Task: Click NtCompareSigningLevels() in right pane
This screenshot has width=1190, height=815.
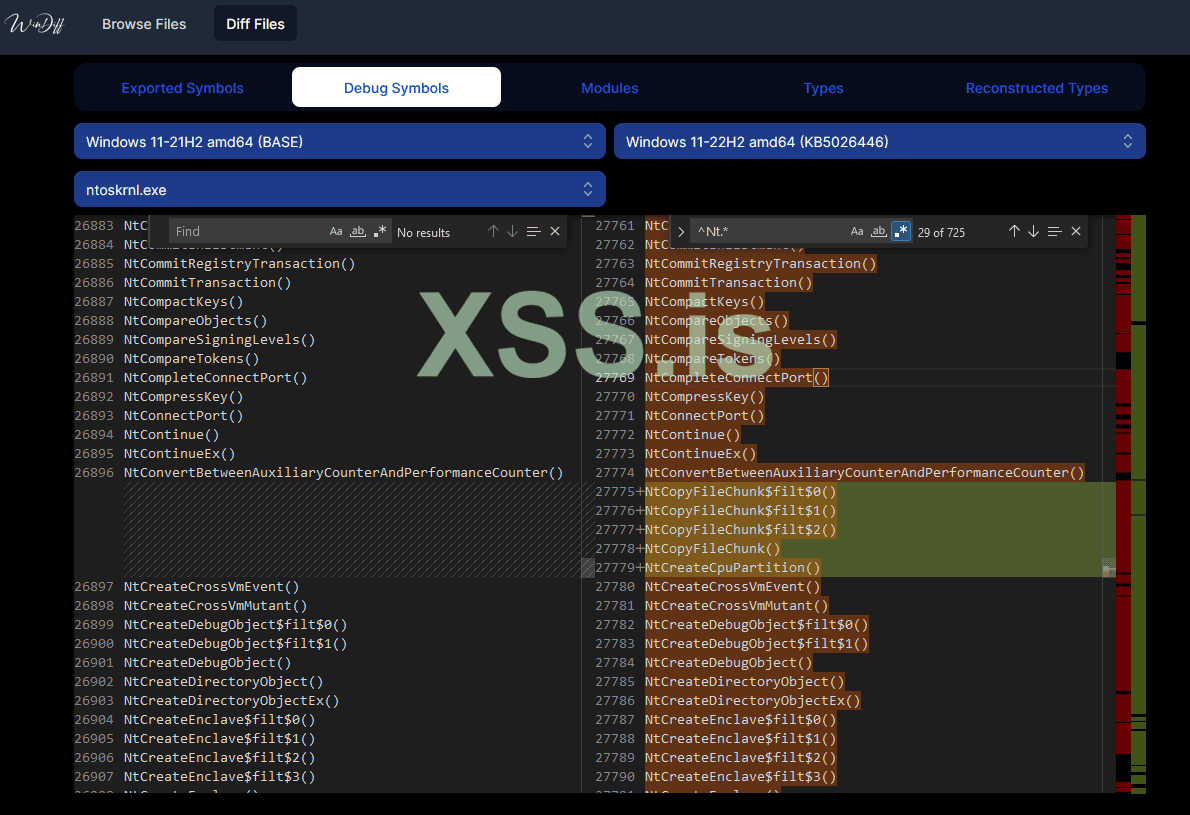Action: click(740, 340)
